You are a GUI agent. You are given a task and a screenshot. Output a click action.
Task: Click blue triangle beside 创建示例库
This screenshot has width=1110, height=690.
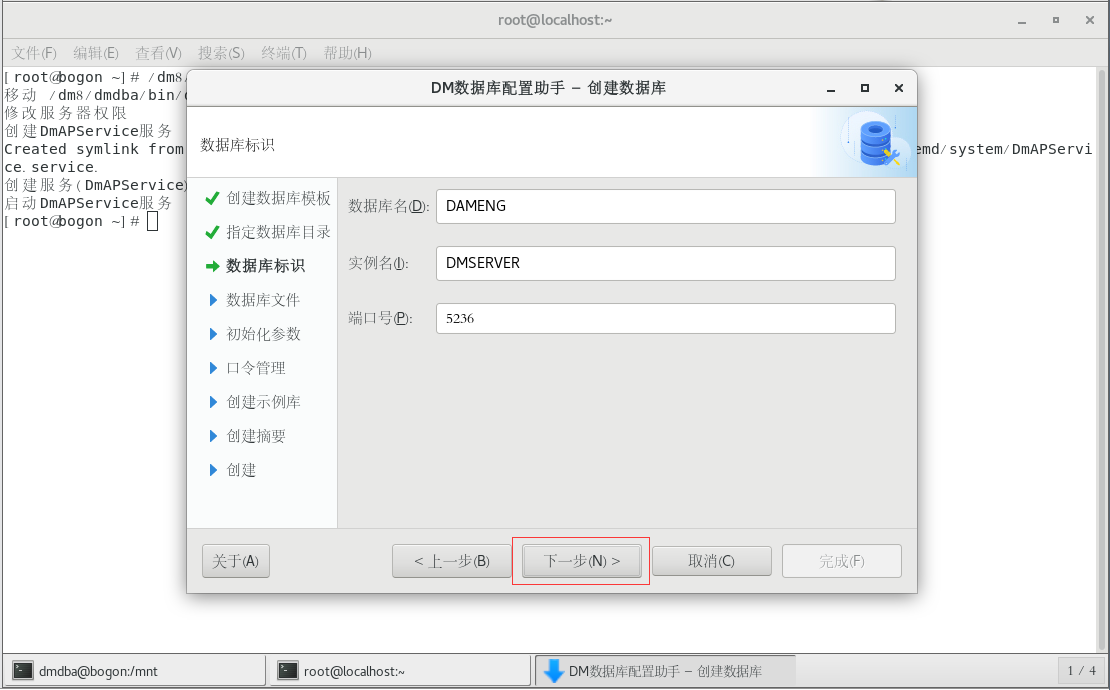pos(213,402)
